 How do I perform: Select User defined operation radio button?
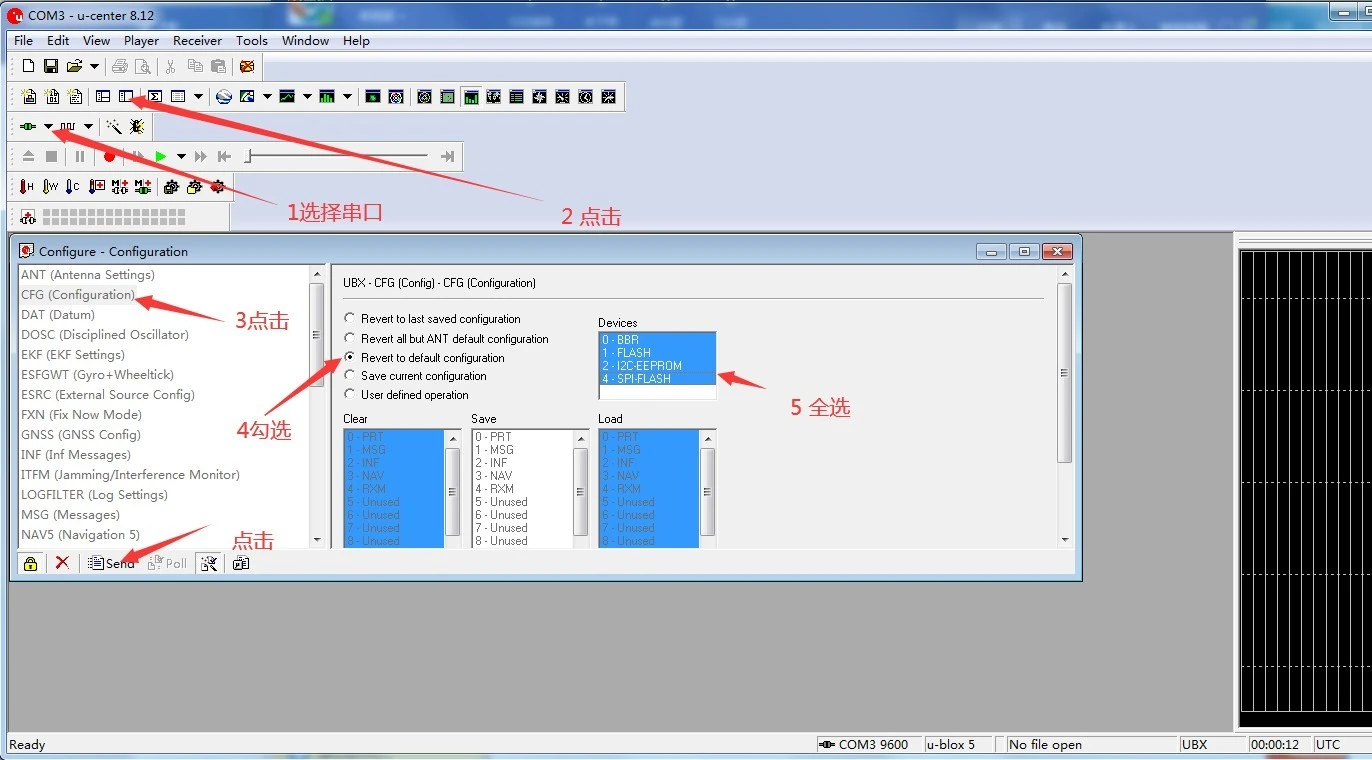pyautogui.click(x=407, y=395)
